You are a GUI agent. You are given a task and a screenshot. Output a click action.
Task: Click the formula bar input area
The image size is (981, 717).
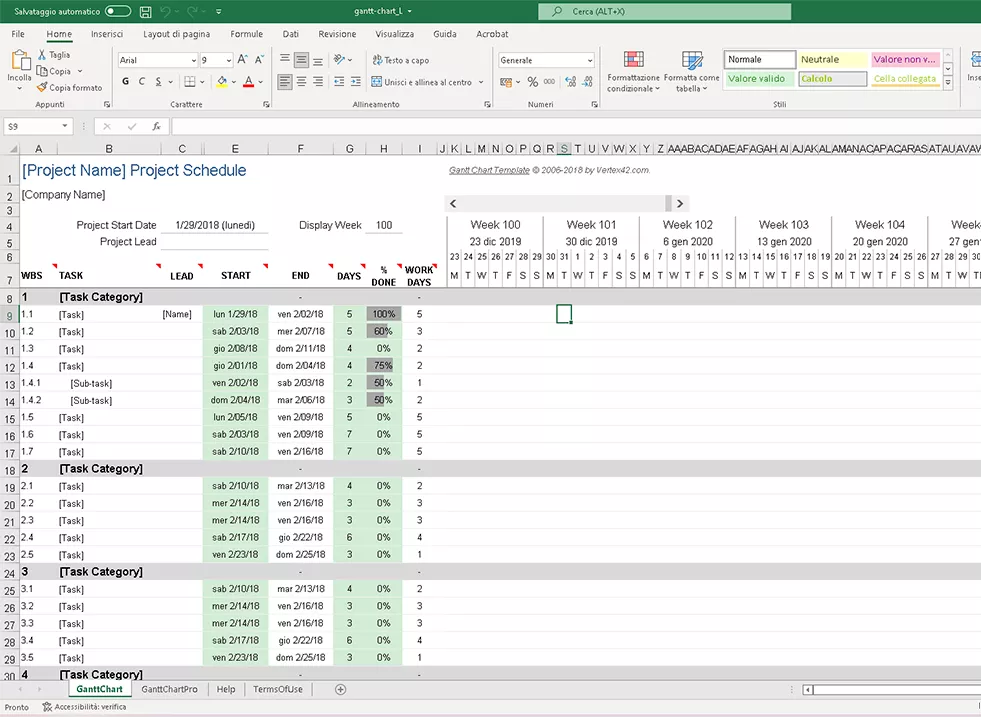[576, 126]
